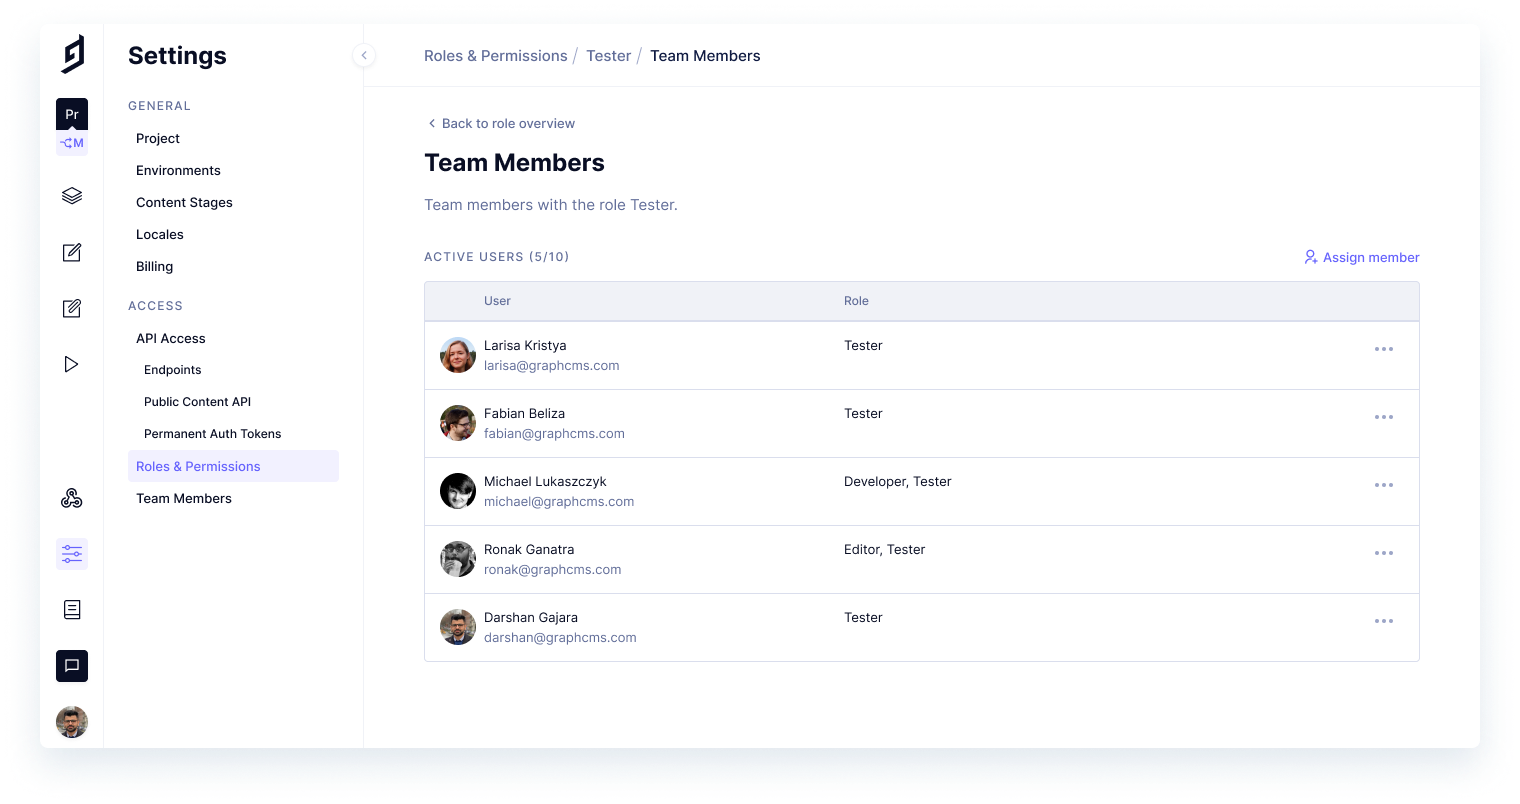Click the 'Editor, Tester' role cell

click(x=885, y=549)
